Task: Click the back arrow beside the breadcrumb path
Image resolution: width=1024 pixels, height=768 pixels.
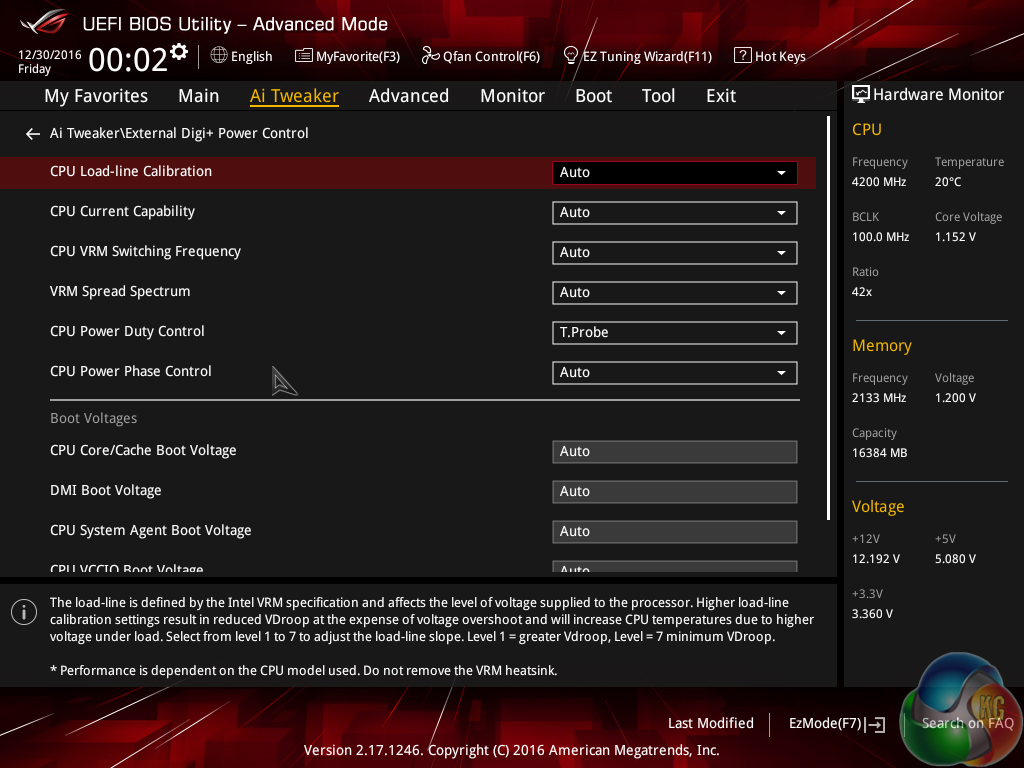Action: [33, 134]
